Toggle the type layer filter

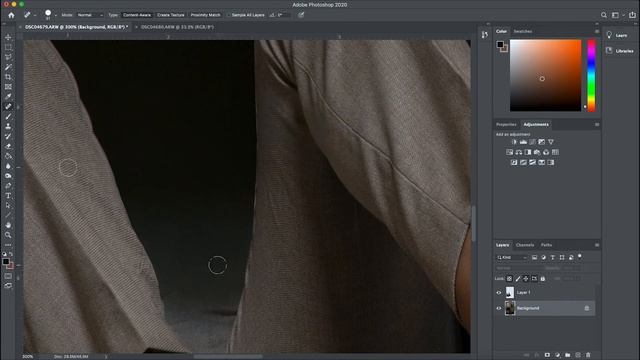pos(553,258)
